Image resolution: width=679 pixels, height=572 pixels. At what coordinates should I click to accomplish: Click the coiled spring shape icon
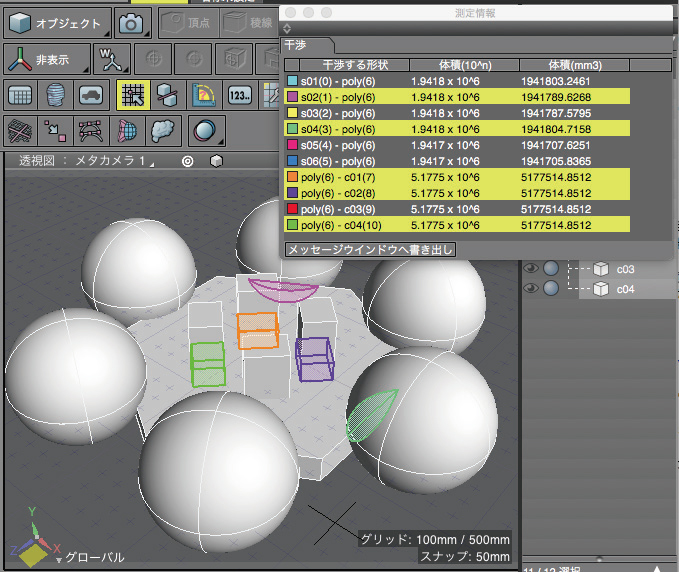tap(56, 95)
